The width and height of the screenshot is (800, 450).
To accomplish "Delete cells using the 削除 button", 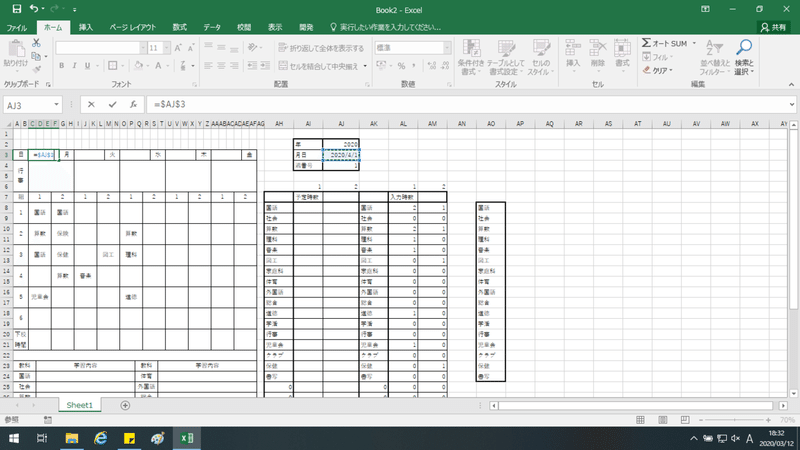I will coord(597,54).
